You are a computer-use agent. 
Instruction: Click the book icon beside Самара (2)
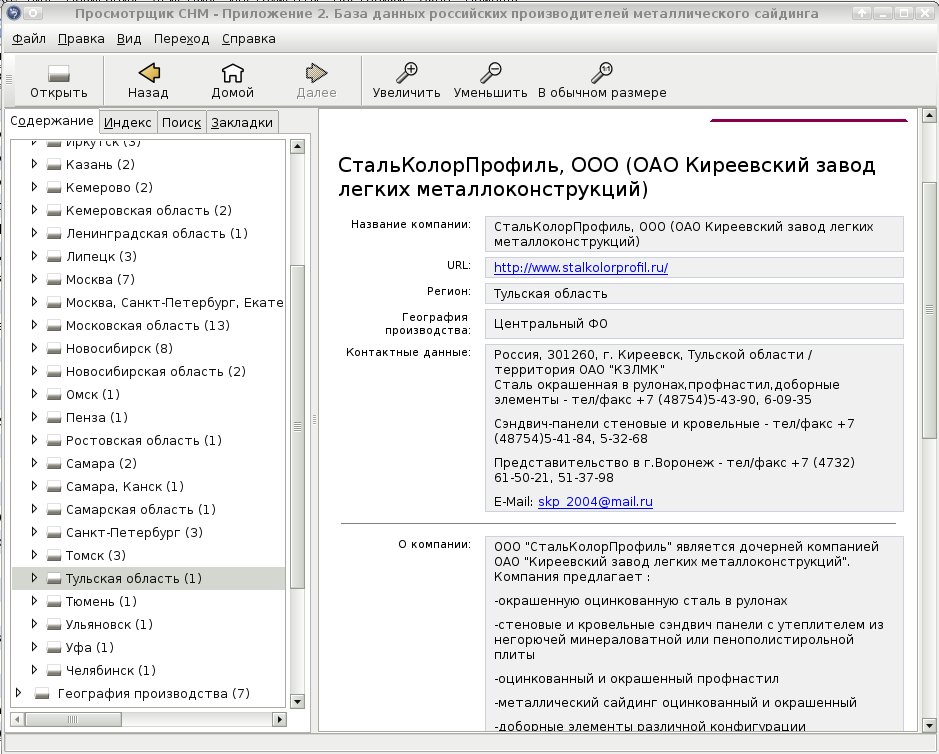point(54,464)
